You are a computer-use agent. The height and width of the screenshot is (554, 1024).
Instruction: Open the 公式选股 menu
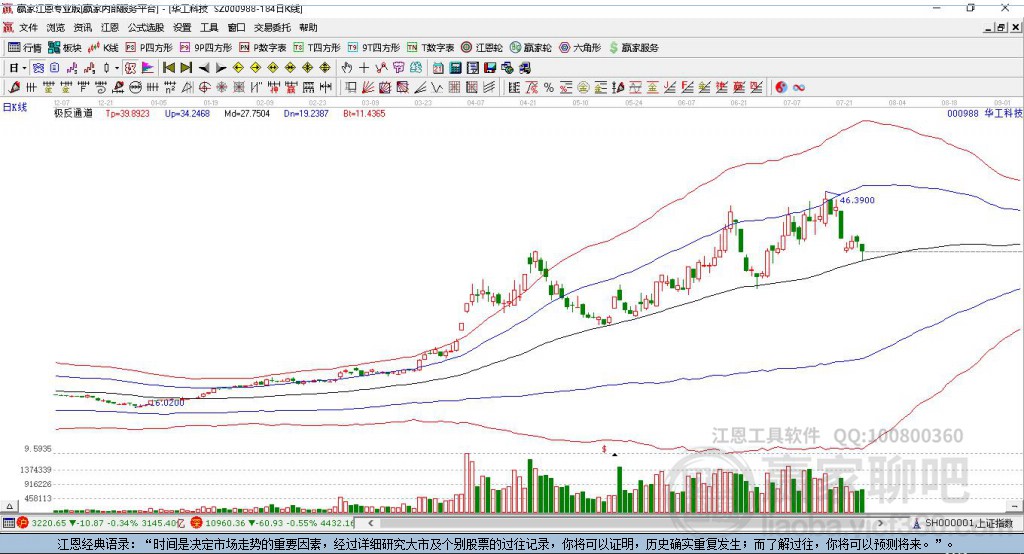point(146,27)
